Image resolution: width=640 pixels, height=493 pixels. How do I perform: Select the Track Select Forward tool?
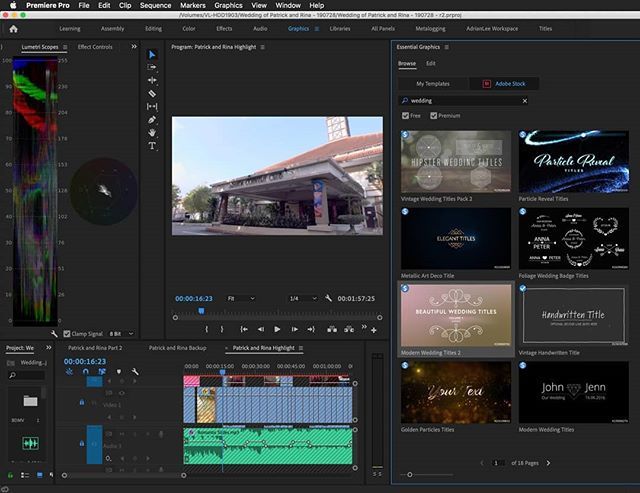[x=152, y=67]
